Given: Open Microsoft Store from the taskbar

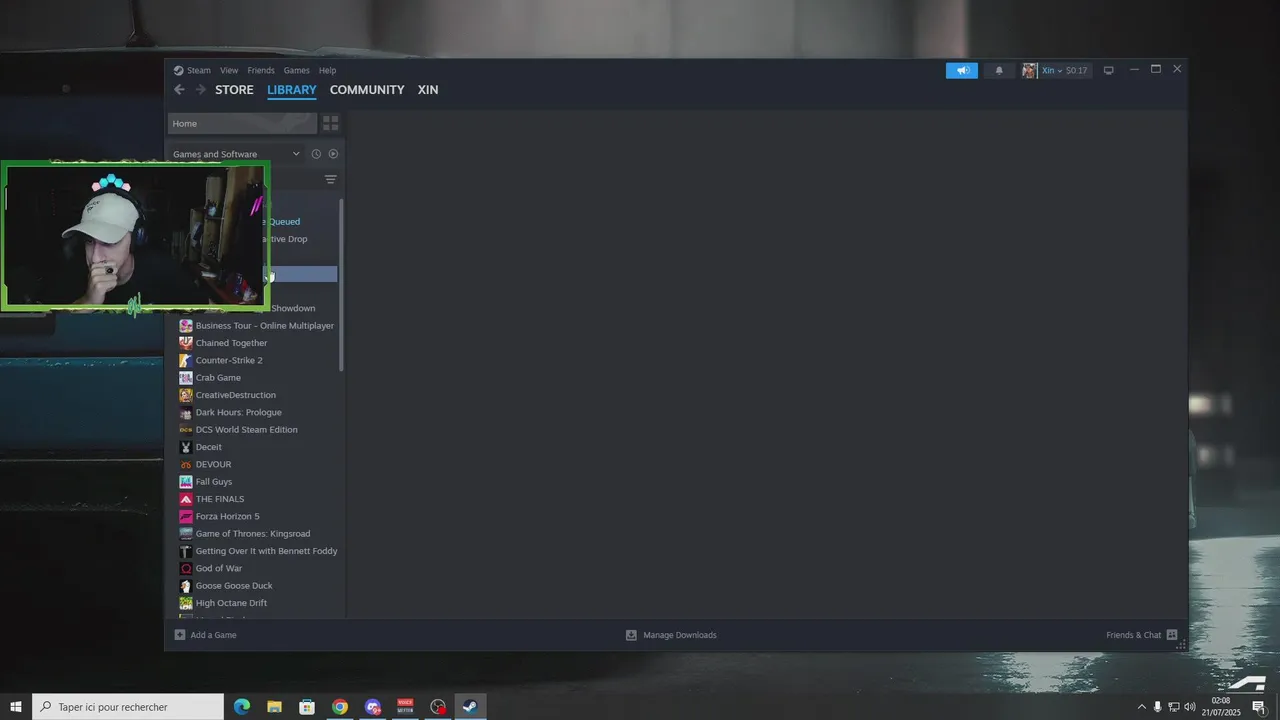Looking at the screenshot, I should coord(307,707).
